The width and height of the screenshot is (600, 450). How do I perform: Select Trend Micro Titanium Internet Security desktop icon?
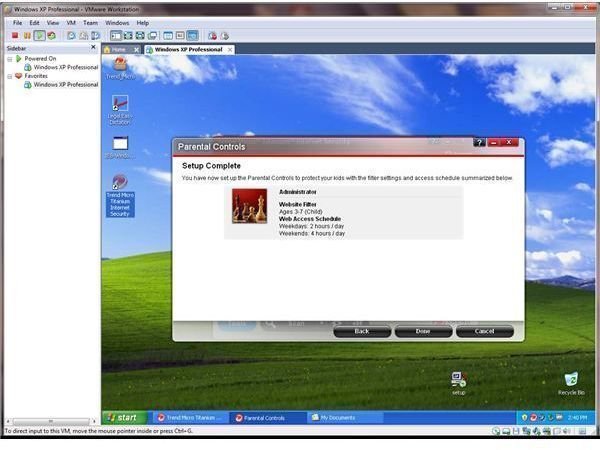click(x=120, y=196)
